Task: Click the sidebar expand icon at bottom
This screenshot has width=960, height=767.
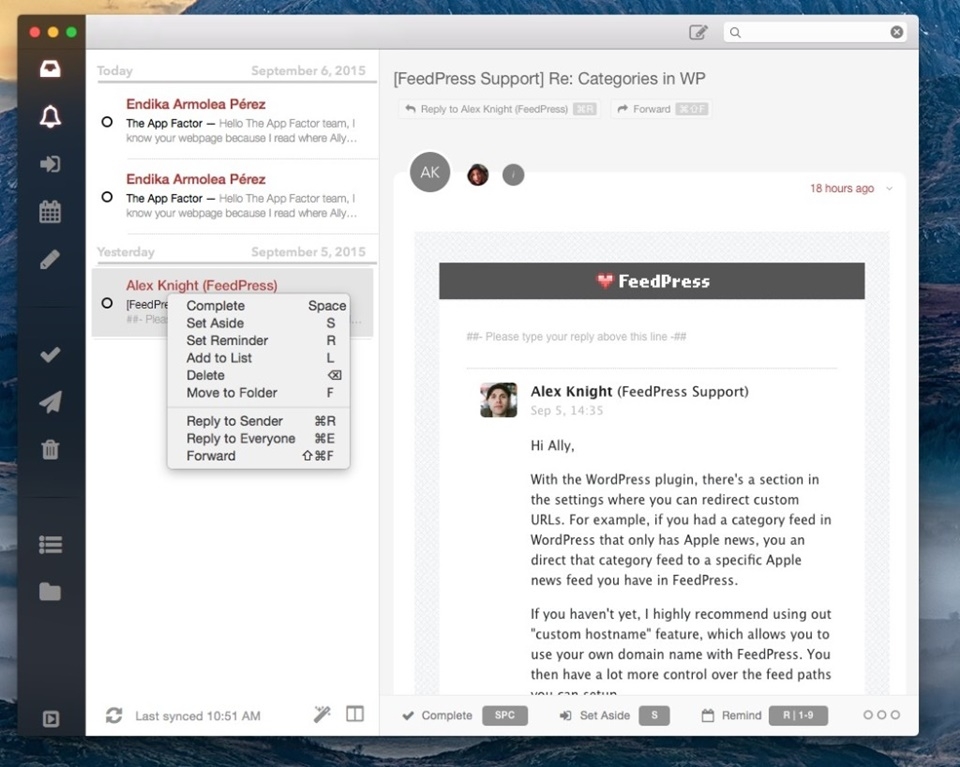Action: click(51, 719)
